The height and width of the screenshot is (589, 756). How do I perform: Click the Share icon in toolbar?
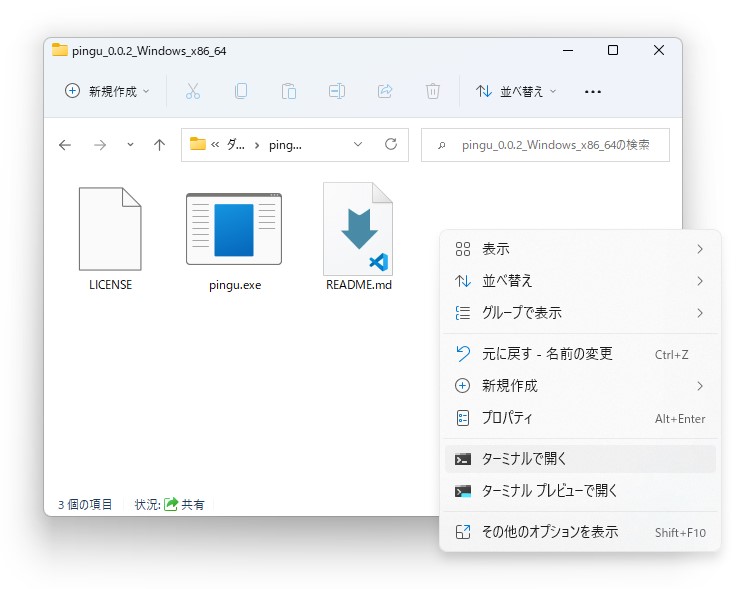click(385, 91)
